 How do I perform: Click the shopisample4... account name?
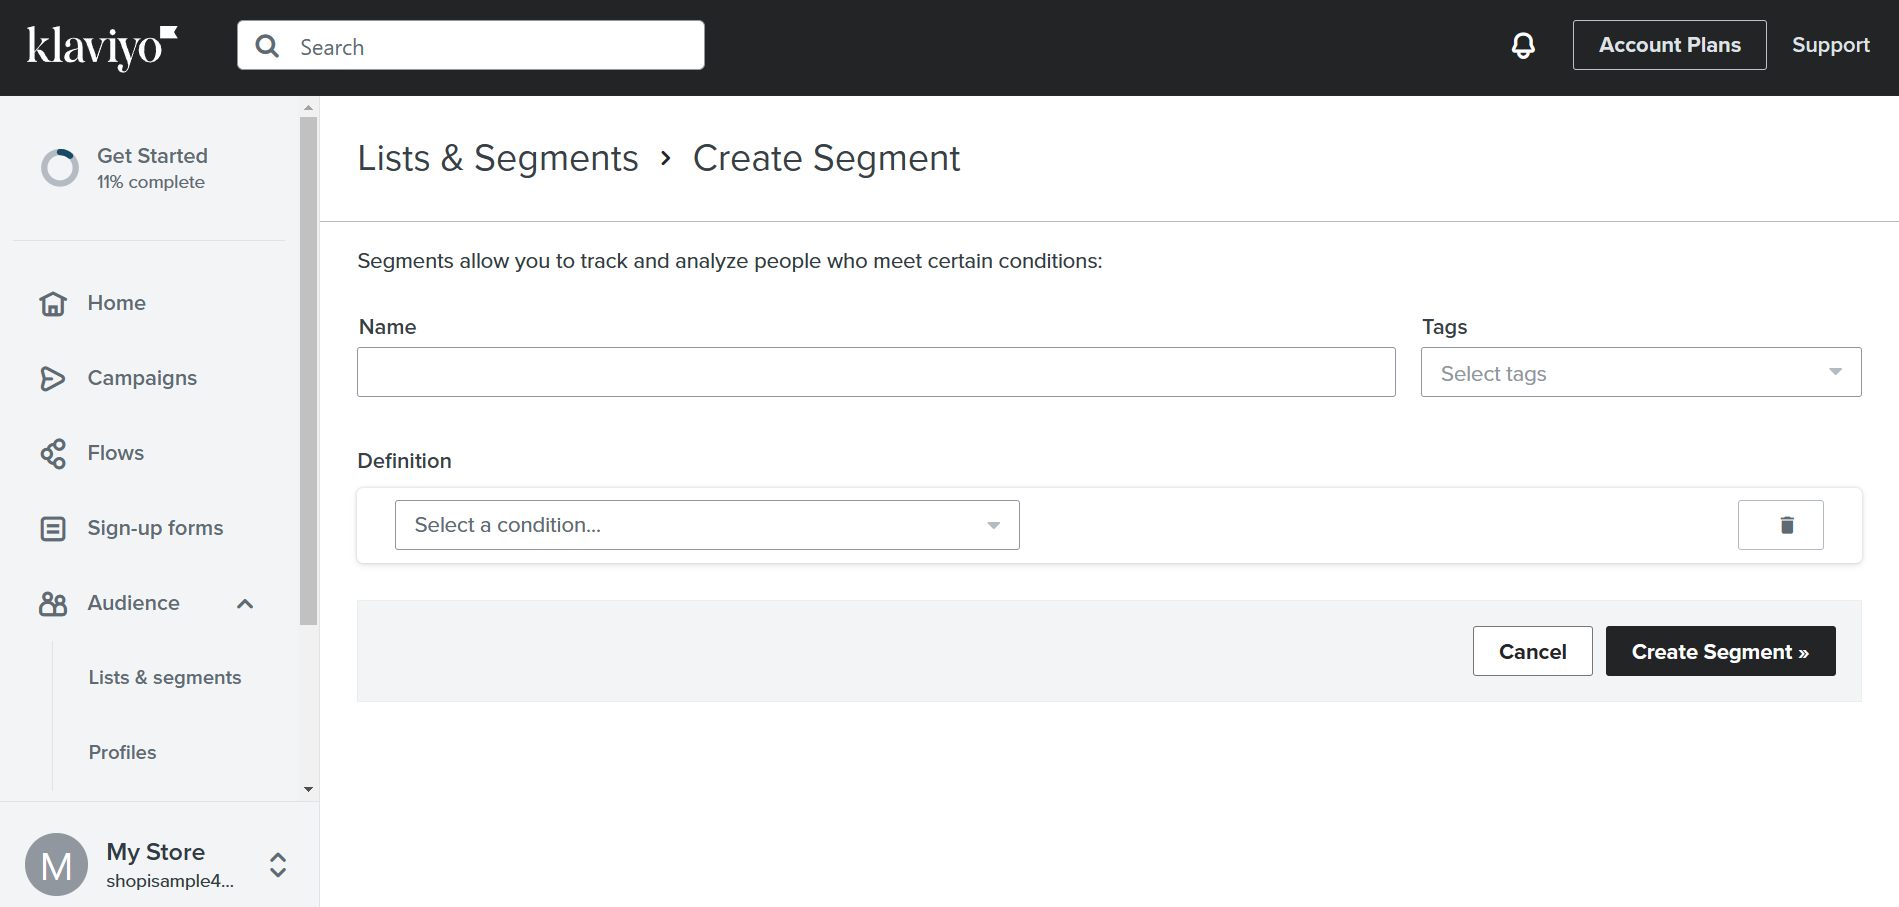[170, 881]
